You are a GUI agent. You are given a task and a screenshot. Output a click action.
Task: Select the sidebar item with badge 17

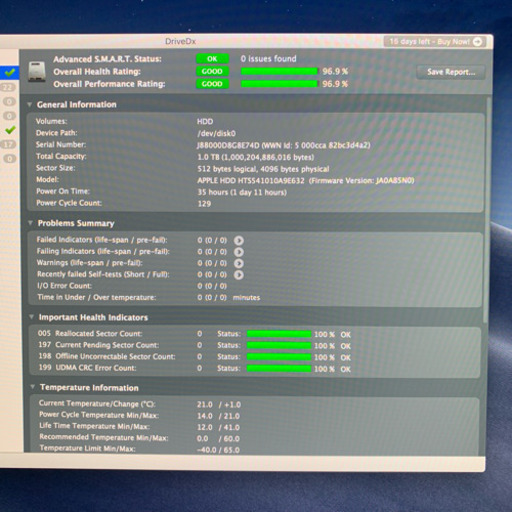point(8,144)
